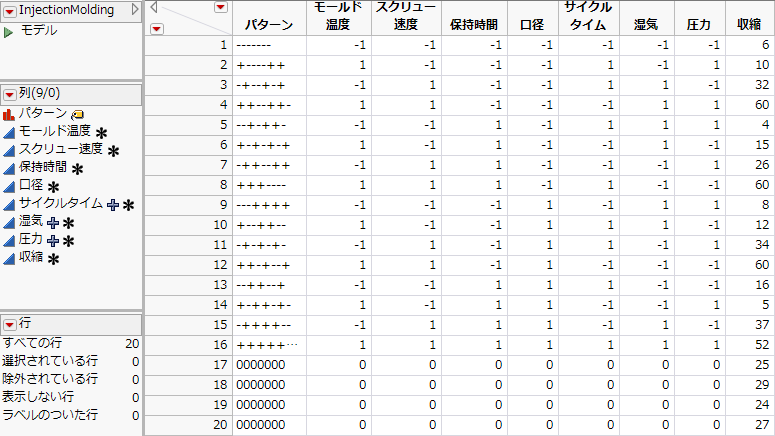This screenshot has width=775, height=436.
Task: Click the pattern cell '---++++' in row 9
Action: 269,205
